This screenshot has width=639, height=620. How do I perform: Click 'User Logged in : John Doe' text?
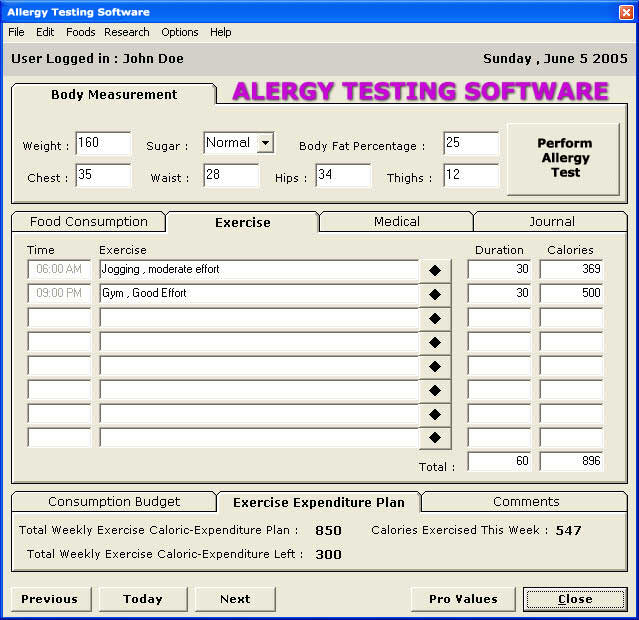tap(97, 59)
